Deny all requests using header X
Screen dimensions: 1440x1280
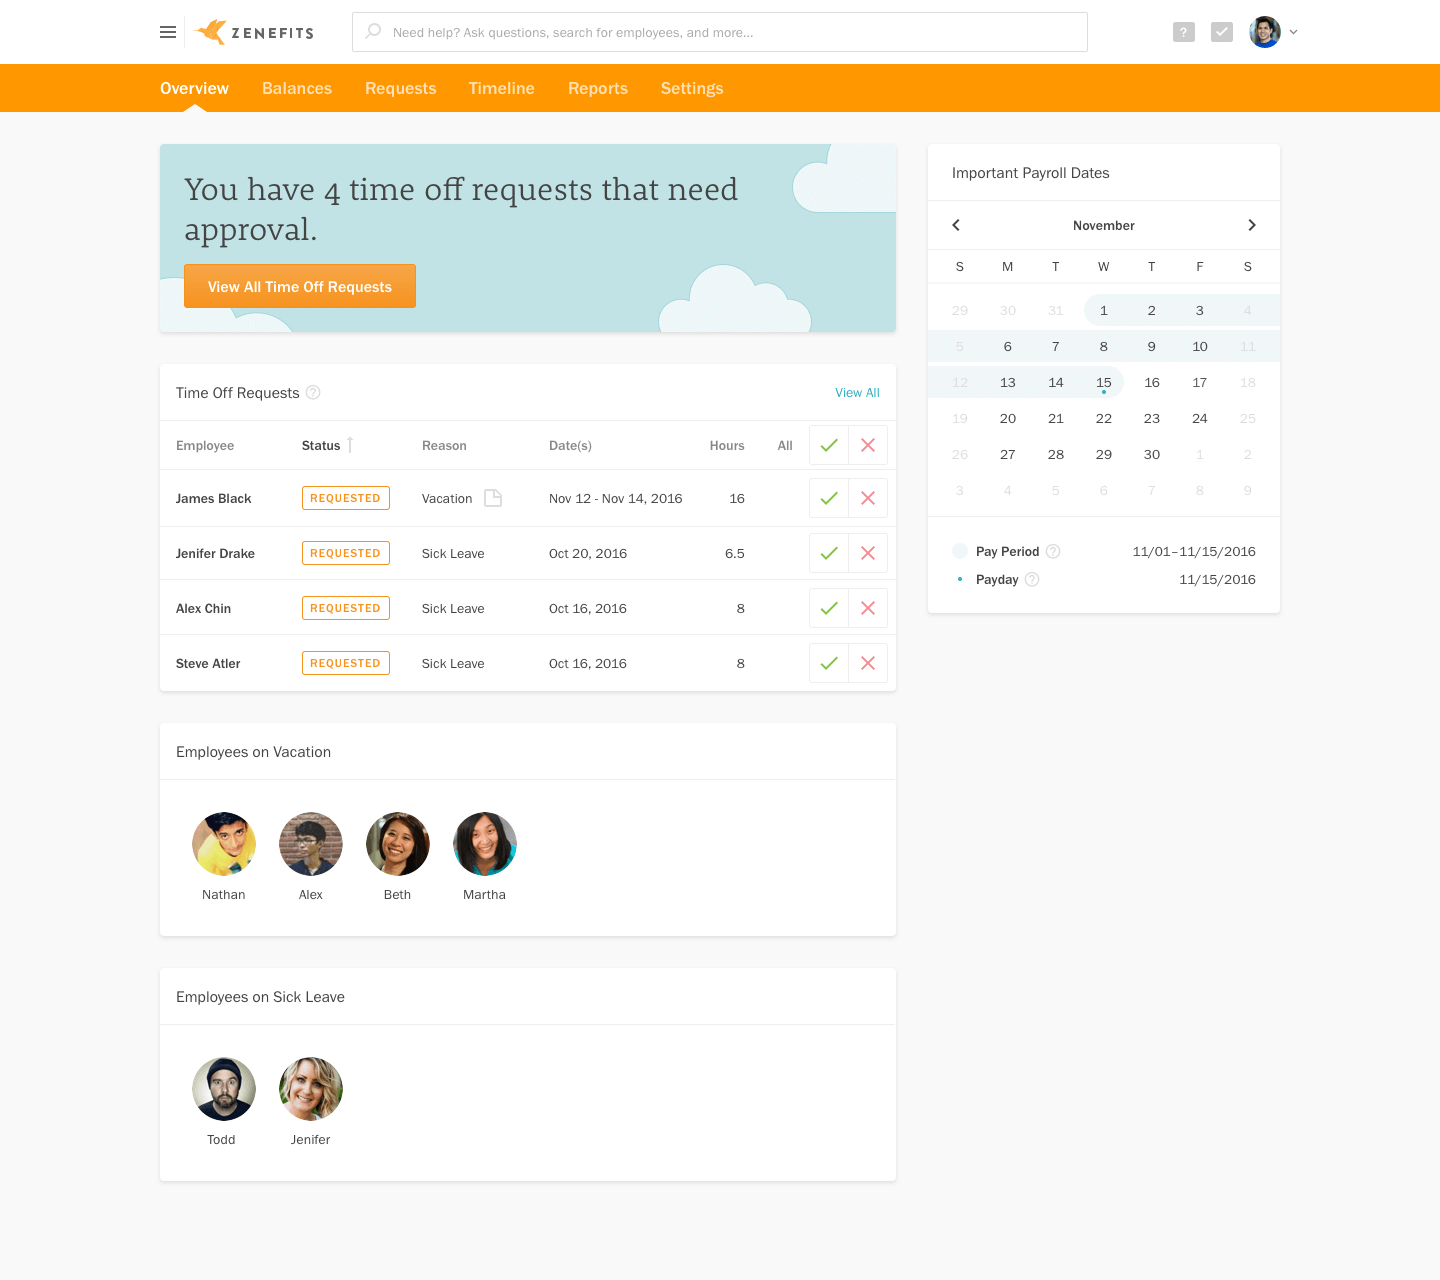pos(868,445)
